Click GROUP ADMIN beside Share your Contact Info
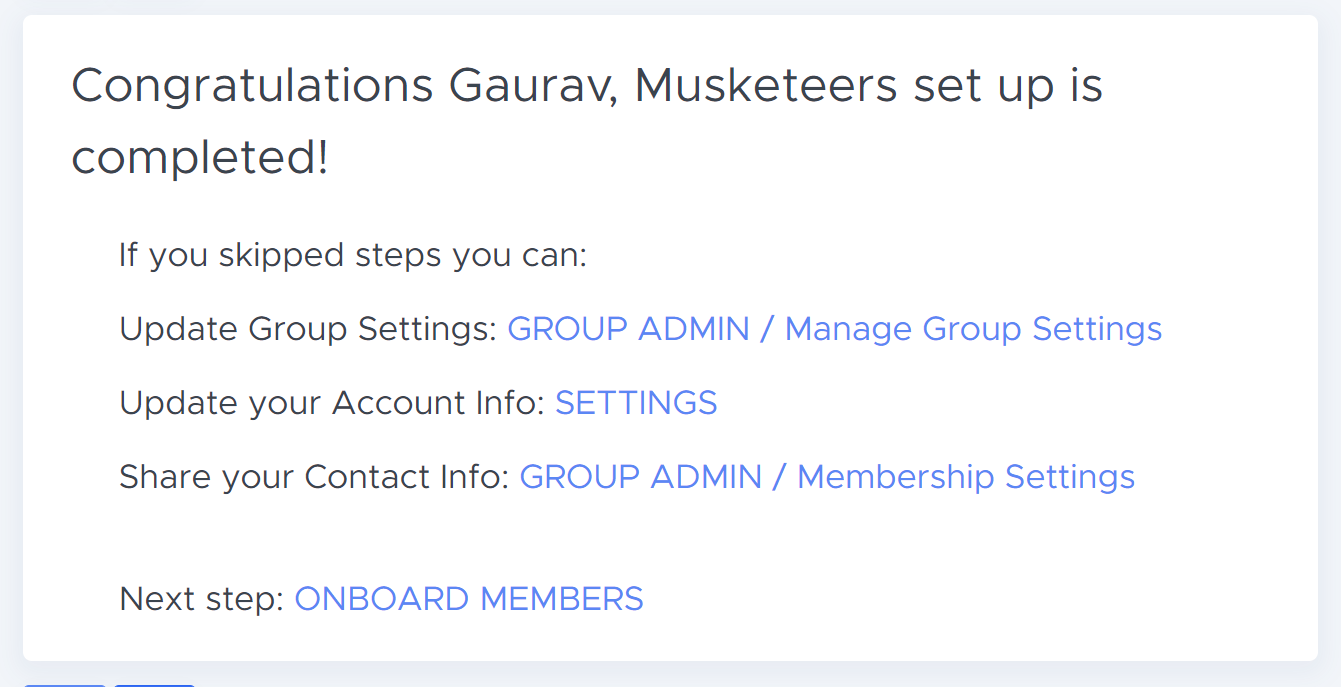This screenshot has height=687, width=1341. (x=641, y=477)
